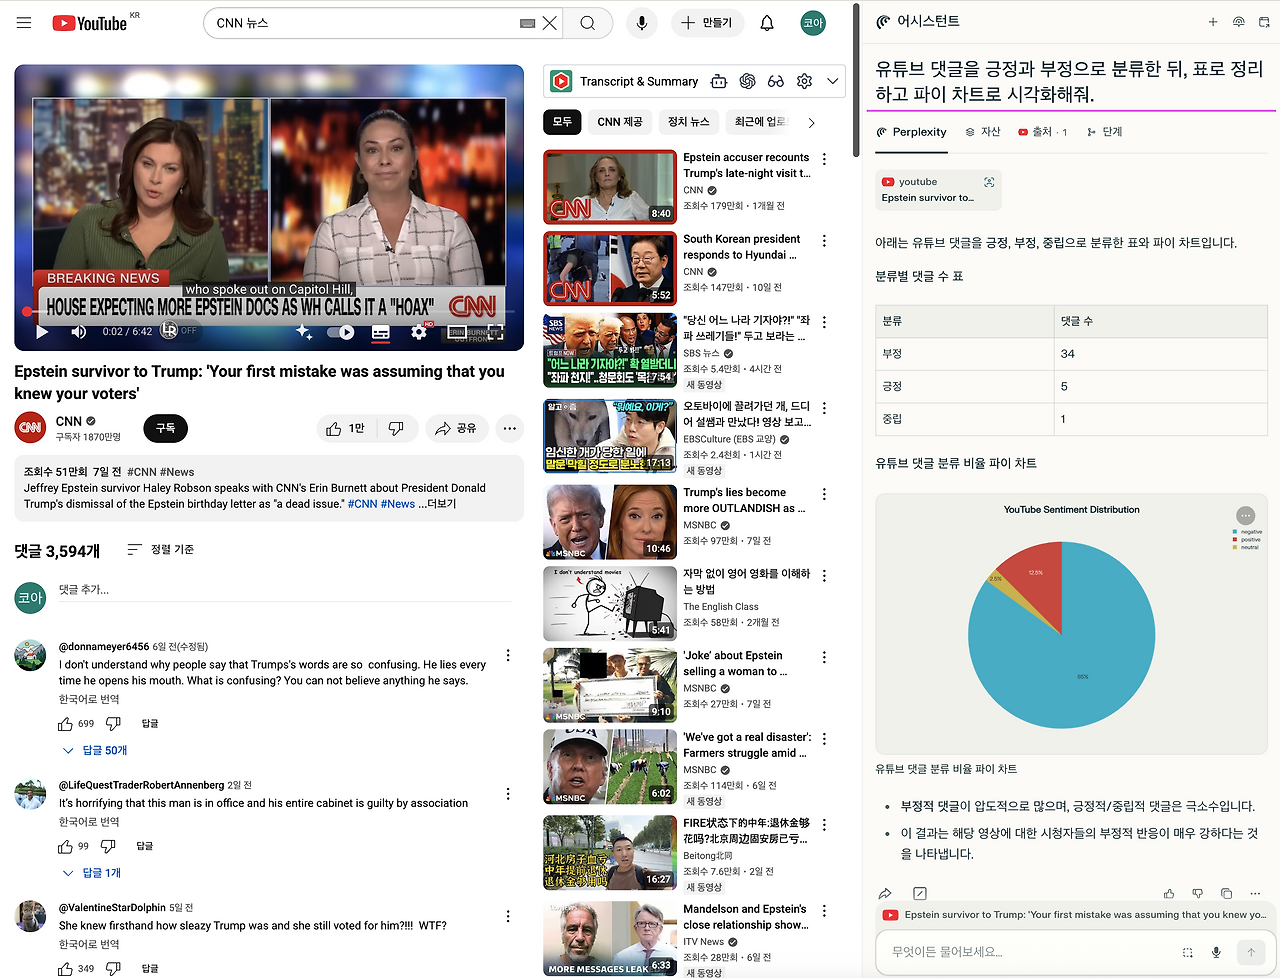Viewport: 1280px width, 978px height.
Task: Switch to theater mode
Action: click(458, 332)
